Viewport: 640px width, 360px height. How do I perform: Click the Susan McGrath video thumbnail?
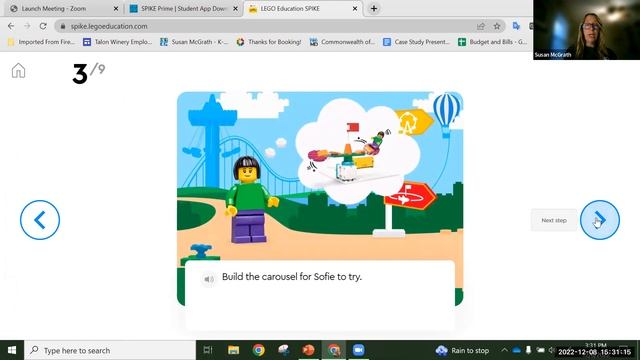pyautogui.click(x=587, y=30)
